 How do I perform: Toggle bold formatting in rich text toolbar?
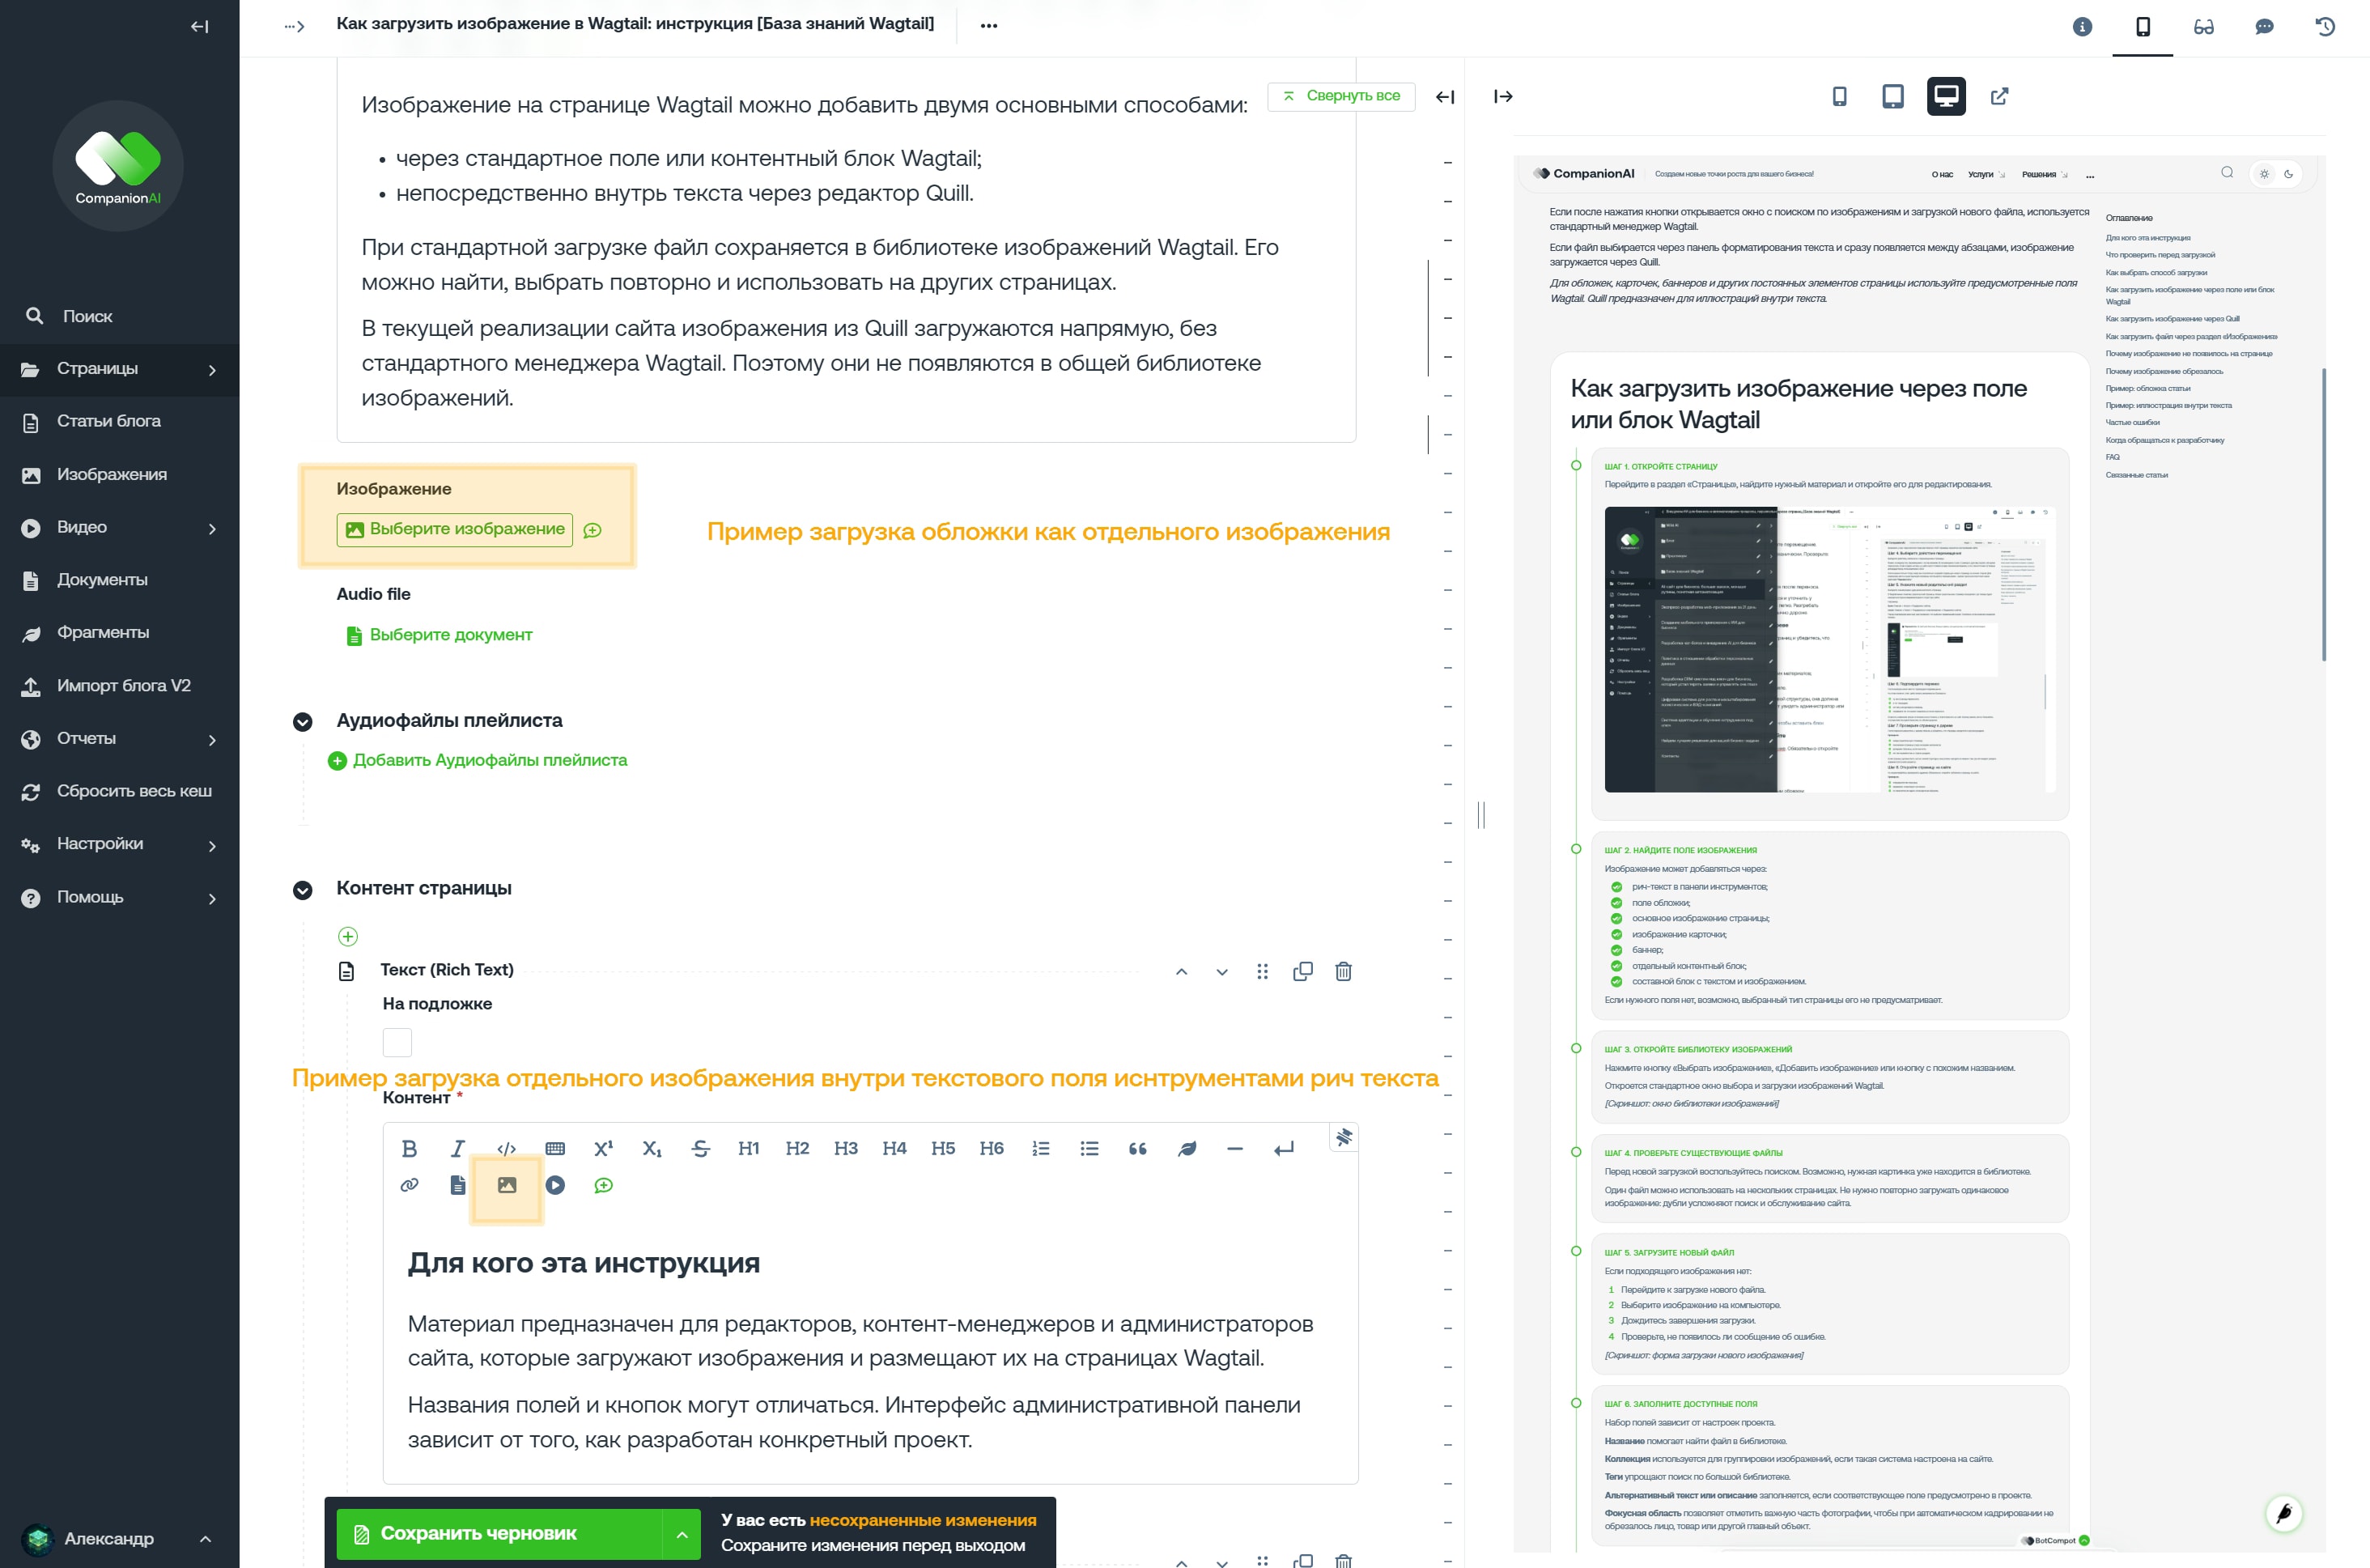[x=409, y=1149]
